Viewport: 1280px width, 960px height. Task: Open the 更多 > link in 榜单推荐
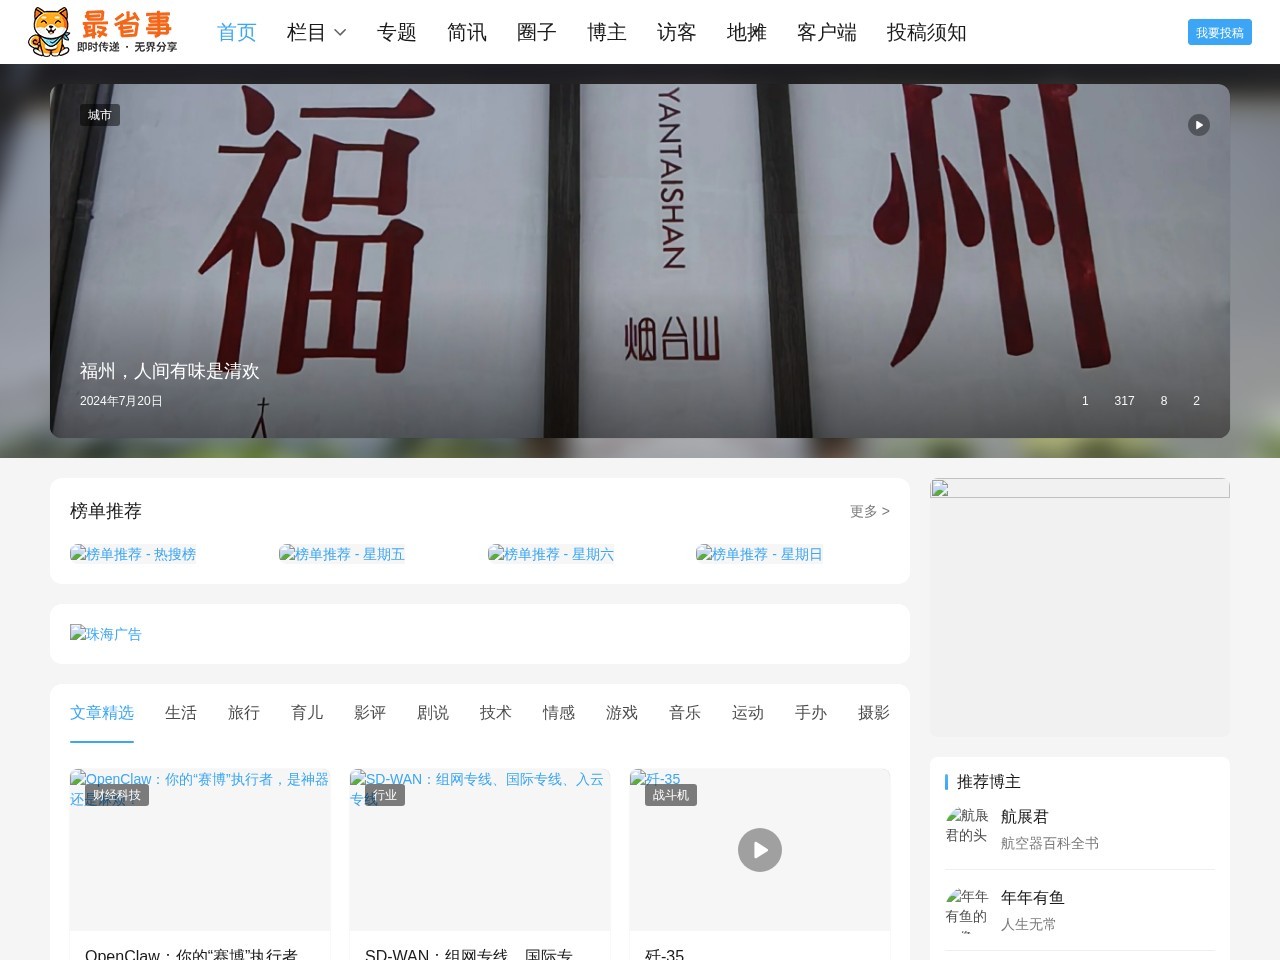coord(870,511)
